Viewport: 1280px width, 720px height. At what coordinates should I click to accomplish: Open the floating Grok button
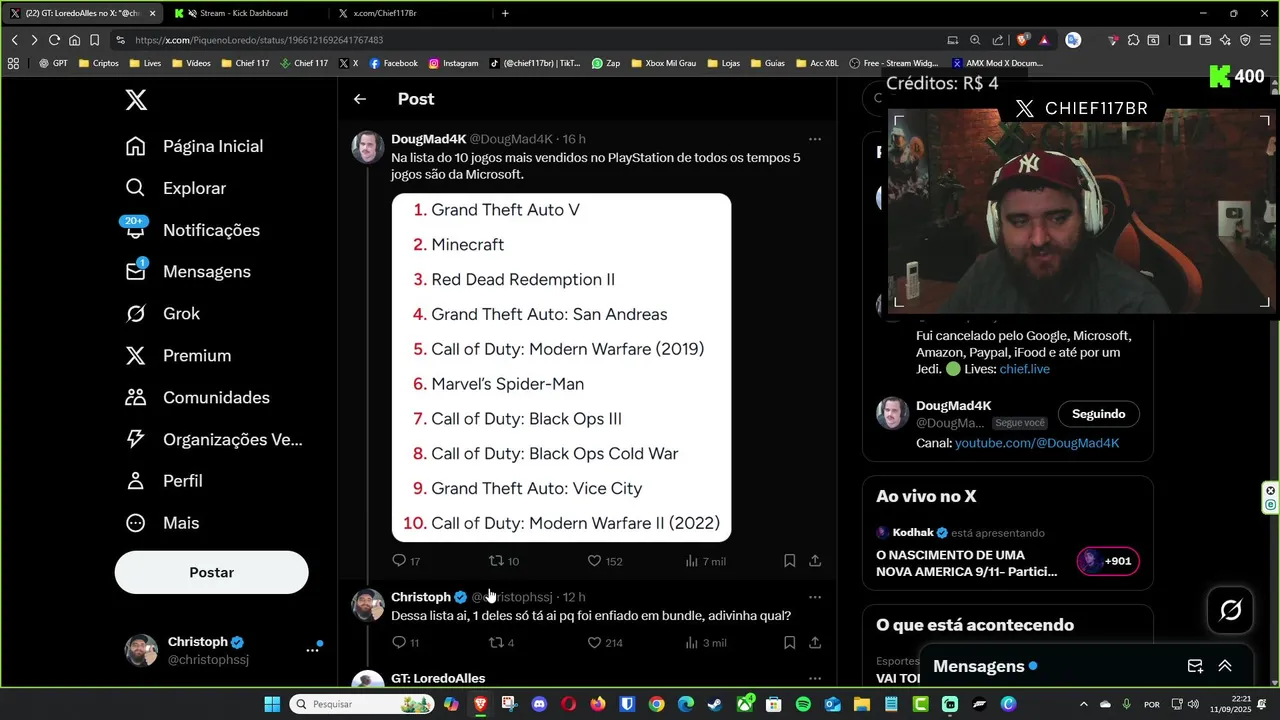(1231, 610)
